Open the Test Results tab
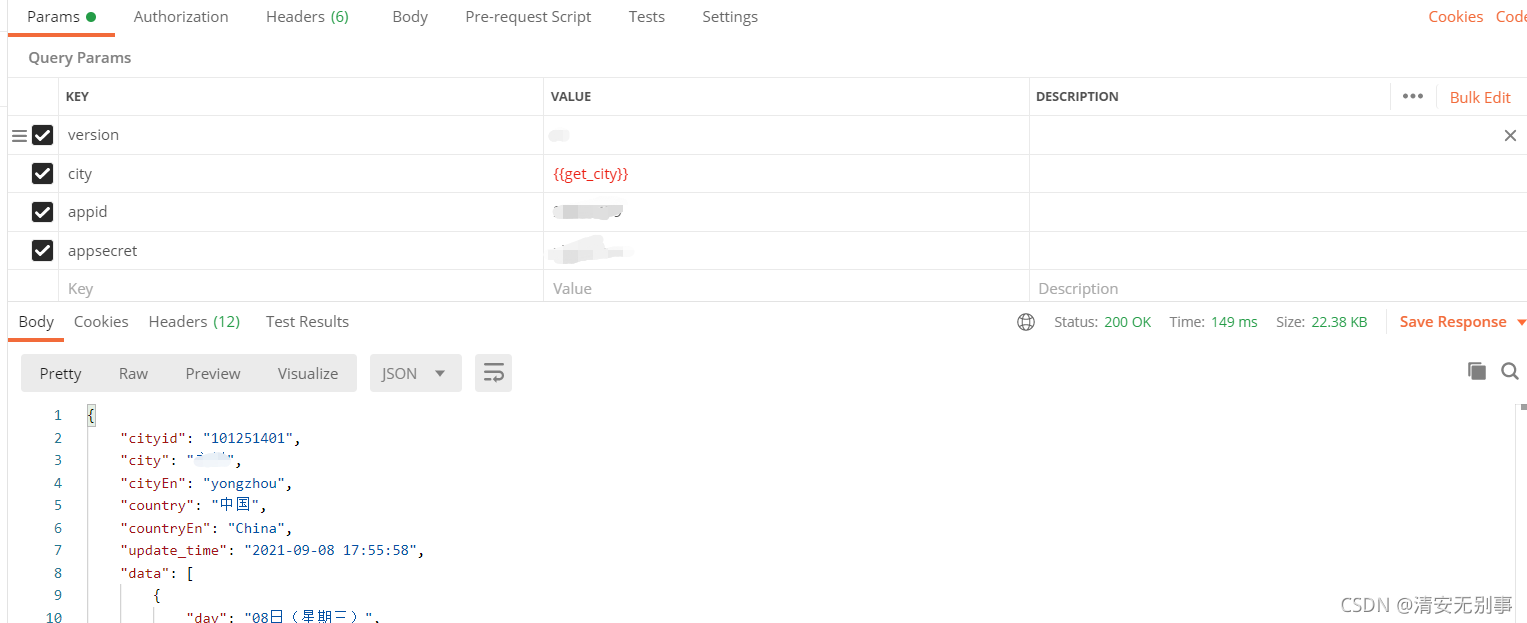The height and width of the screenshot is (623, 1527). [307, 322]
